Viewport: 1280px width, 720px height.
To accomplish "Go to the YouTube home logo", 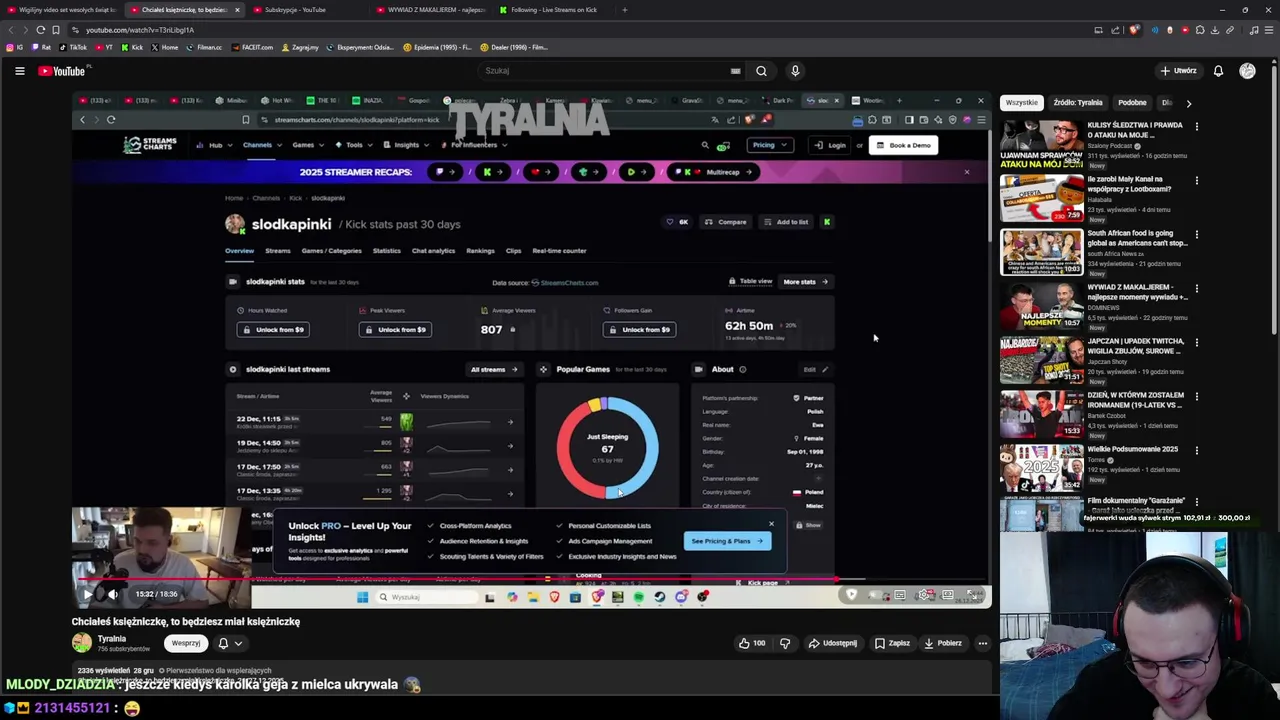I will click(63, 71).
